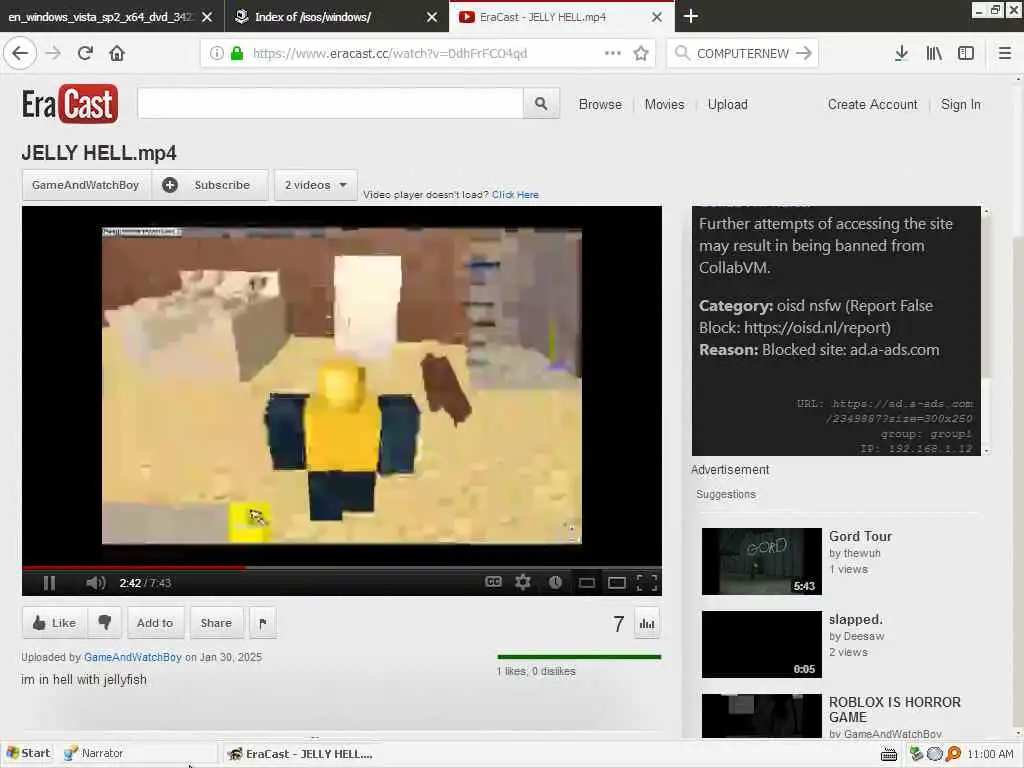Screen dimensions: 1024x768
Task: Open slapped. video thumbnail
Action: pos(761,644)
